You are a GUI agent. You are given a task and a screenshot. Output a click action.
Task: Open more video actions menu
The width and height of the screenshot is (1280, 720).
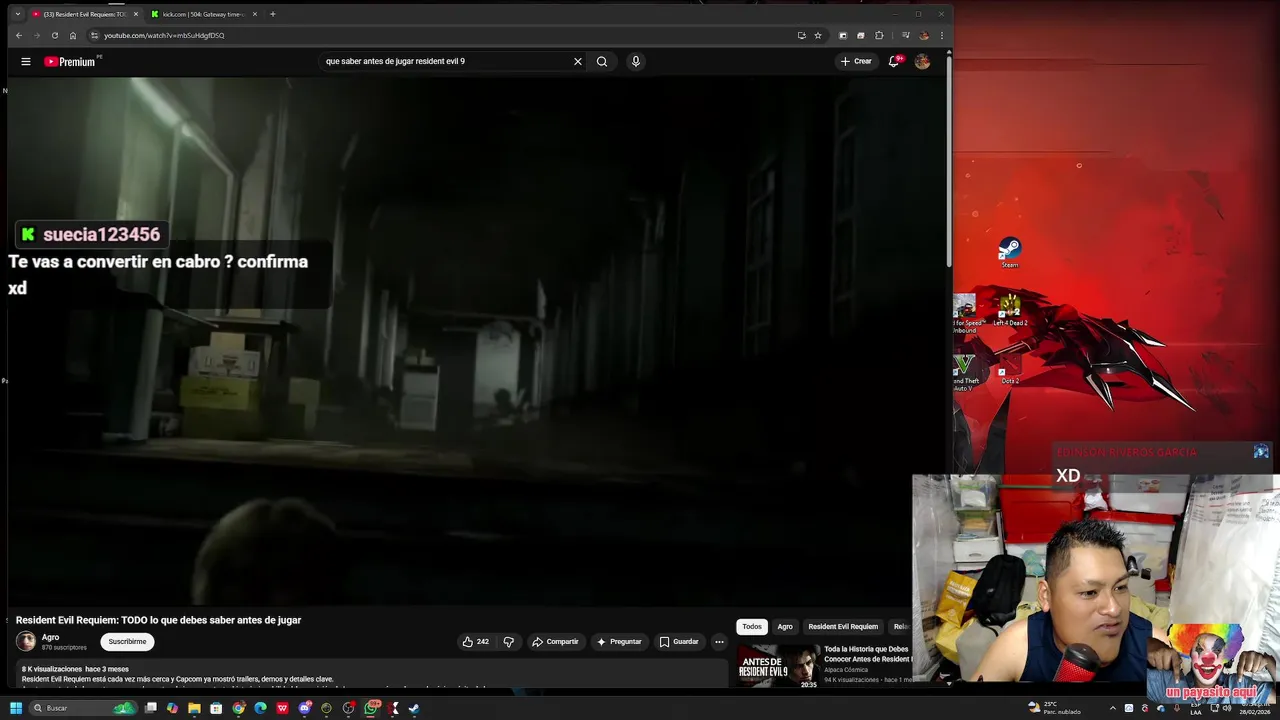719,641
